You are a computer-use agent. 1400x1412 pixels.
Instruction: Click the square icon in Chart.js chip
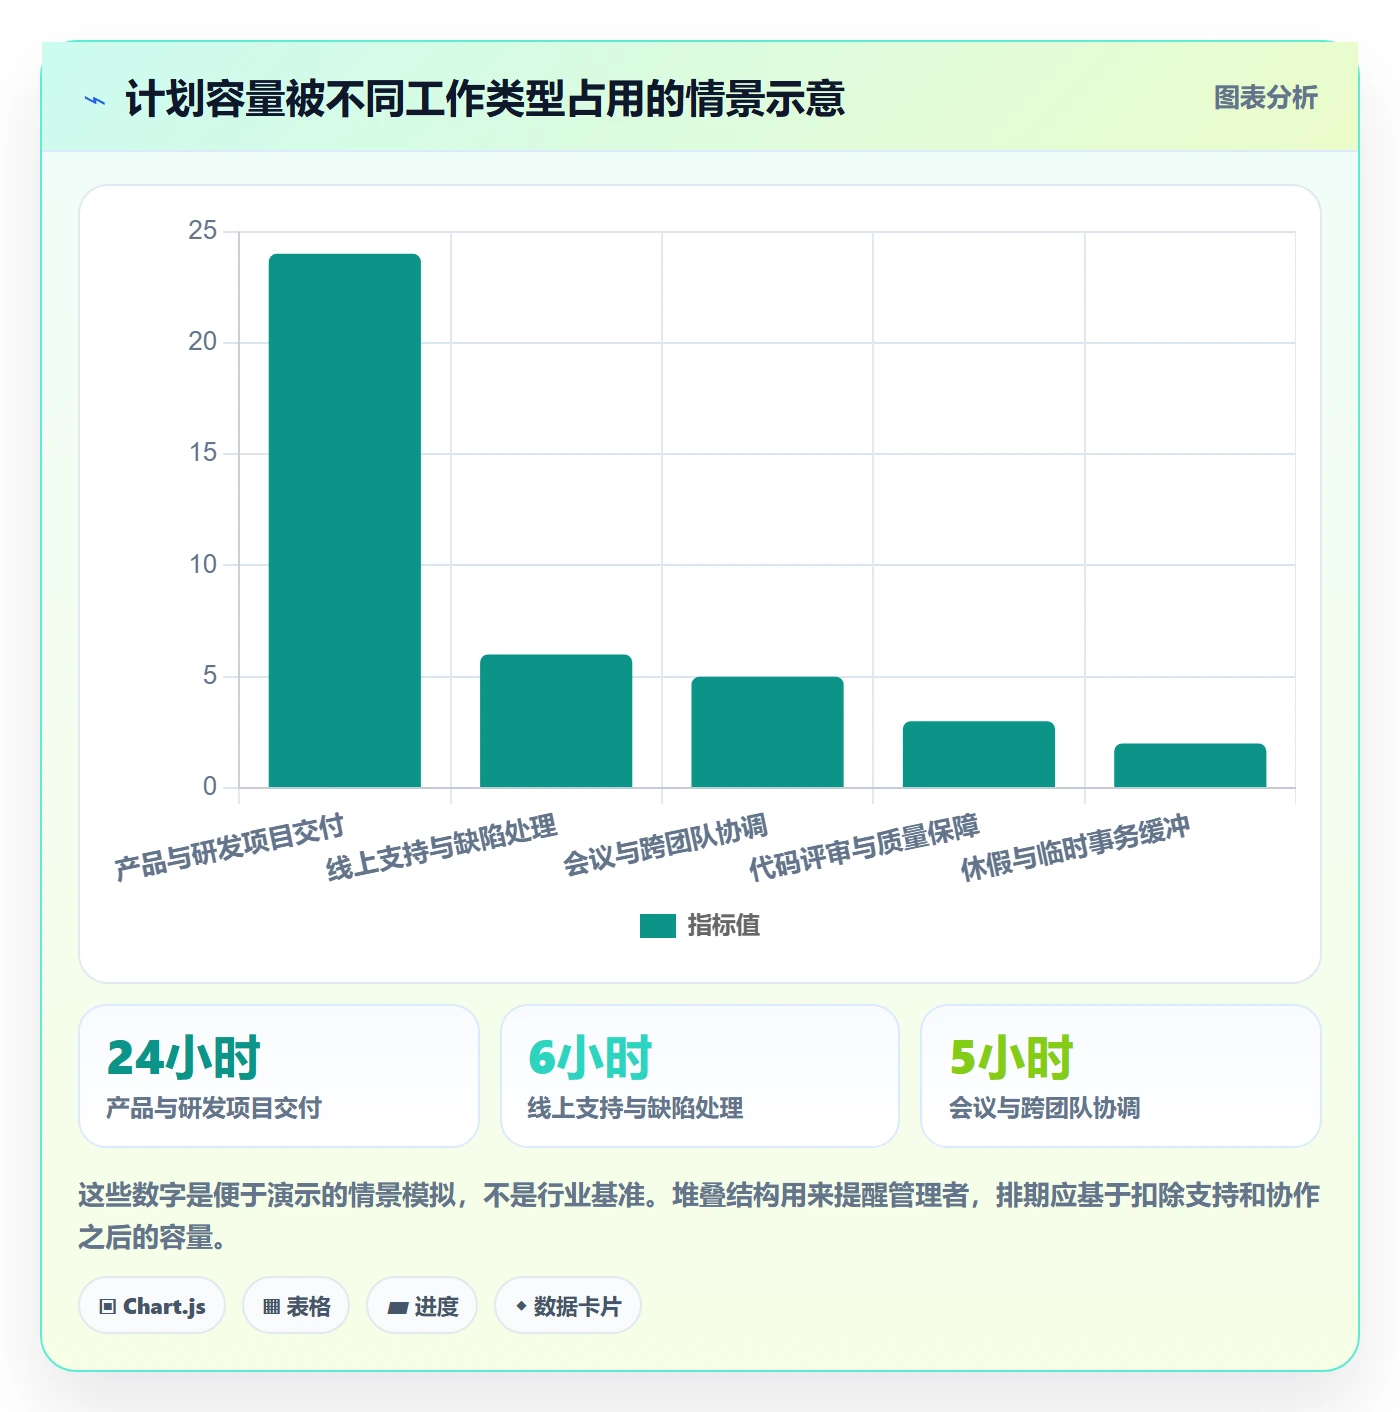tap(108, 1307)
